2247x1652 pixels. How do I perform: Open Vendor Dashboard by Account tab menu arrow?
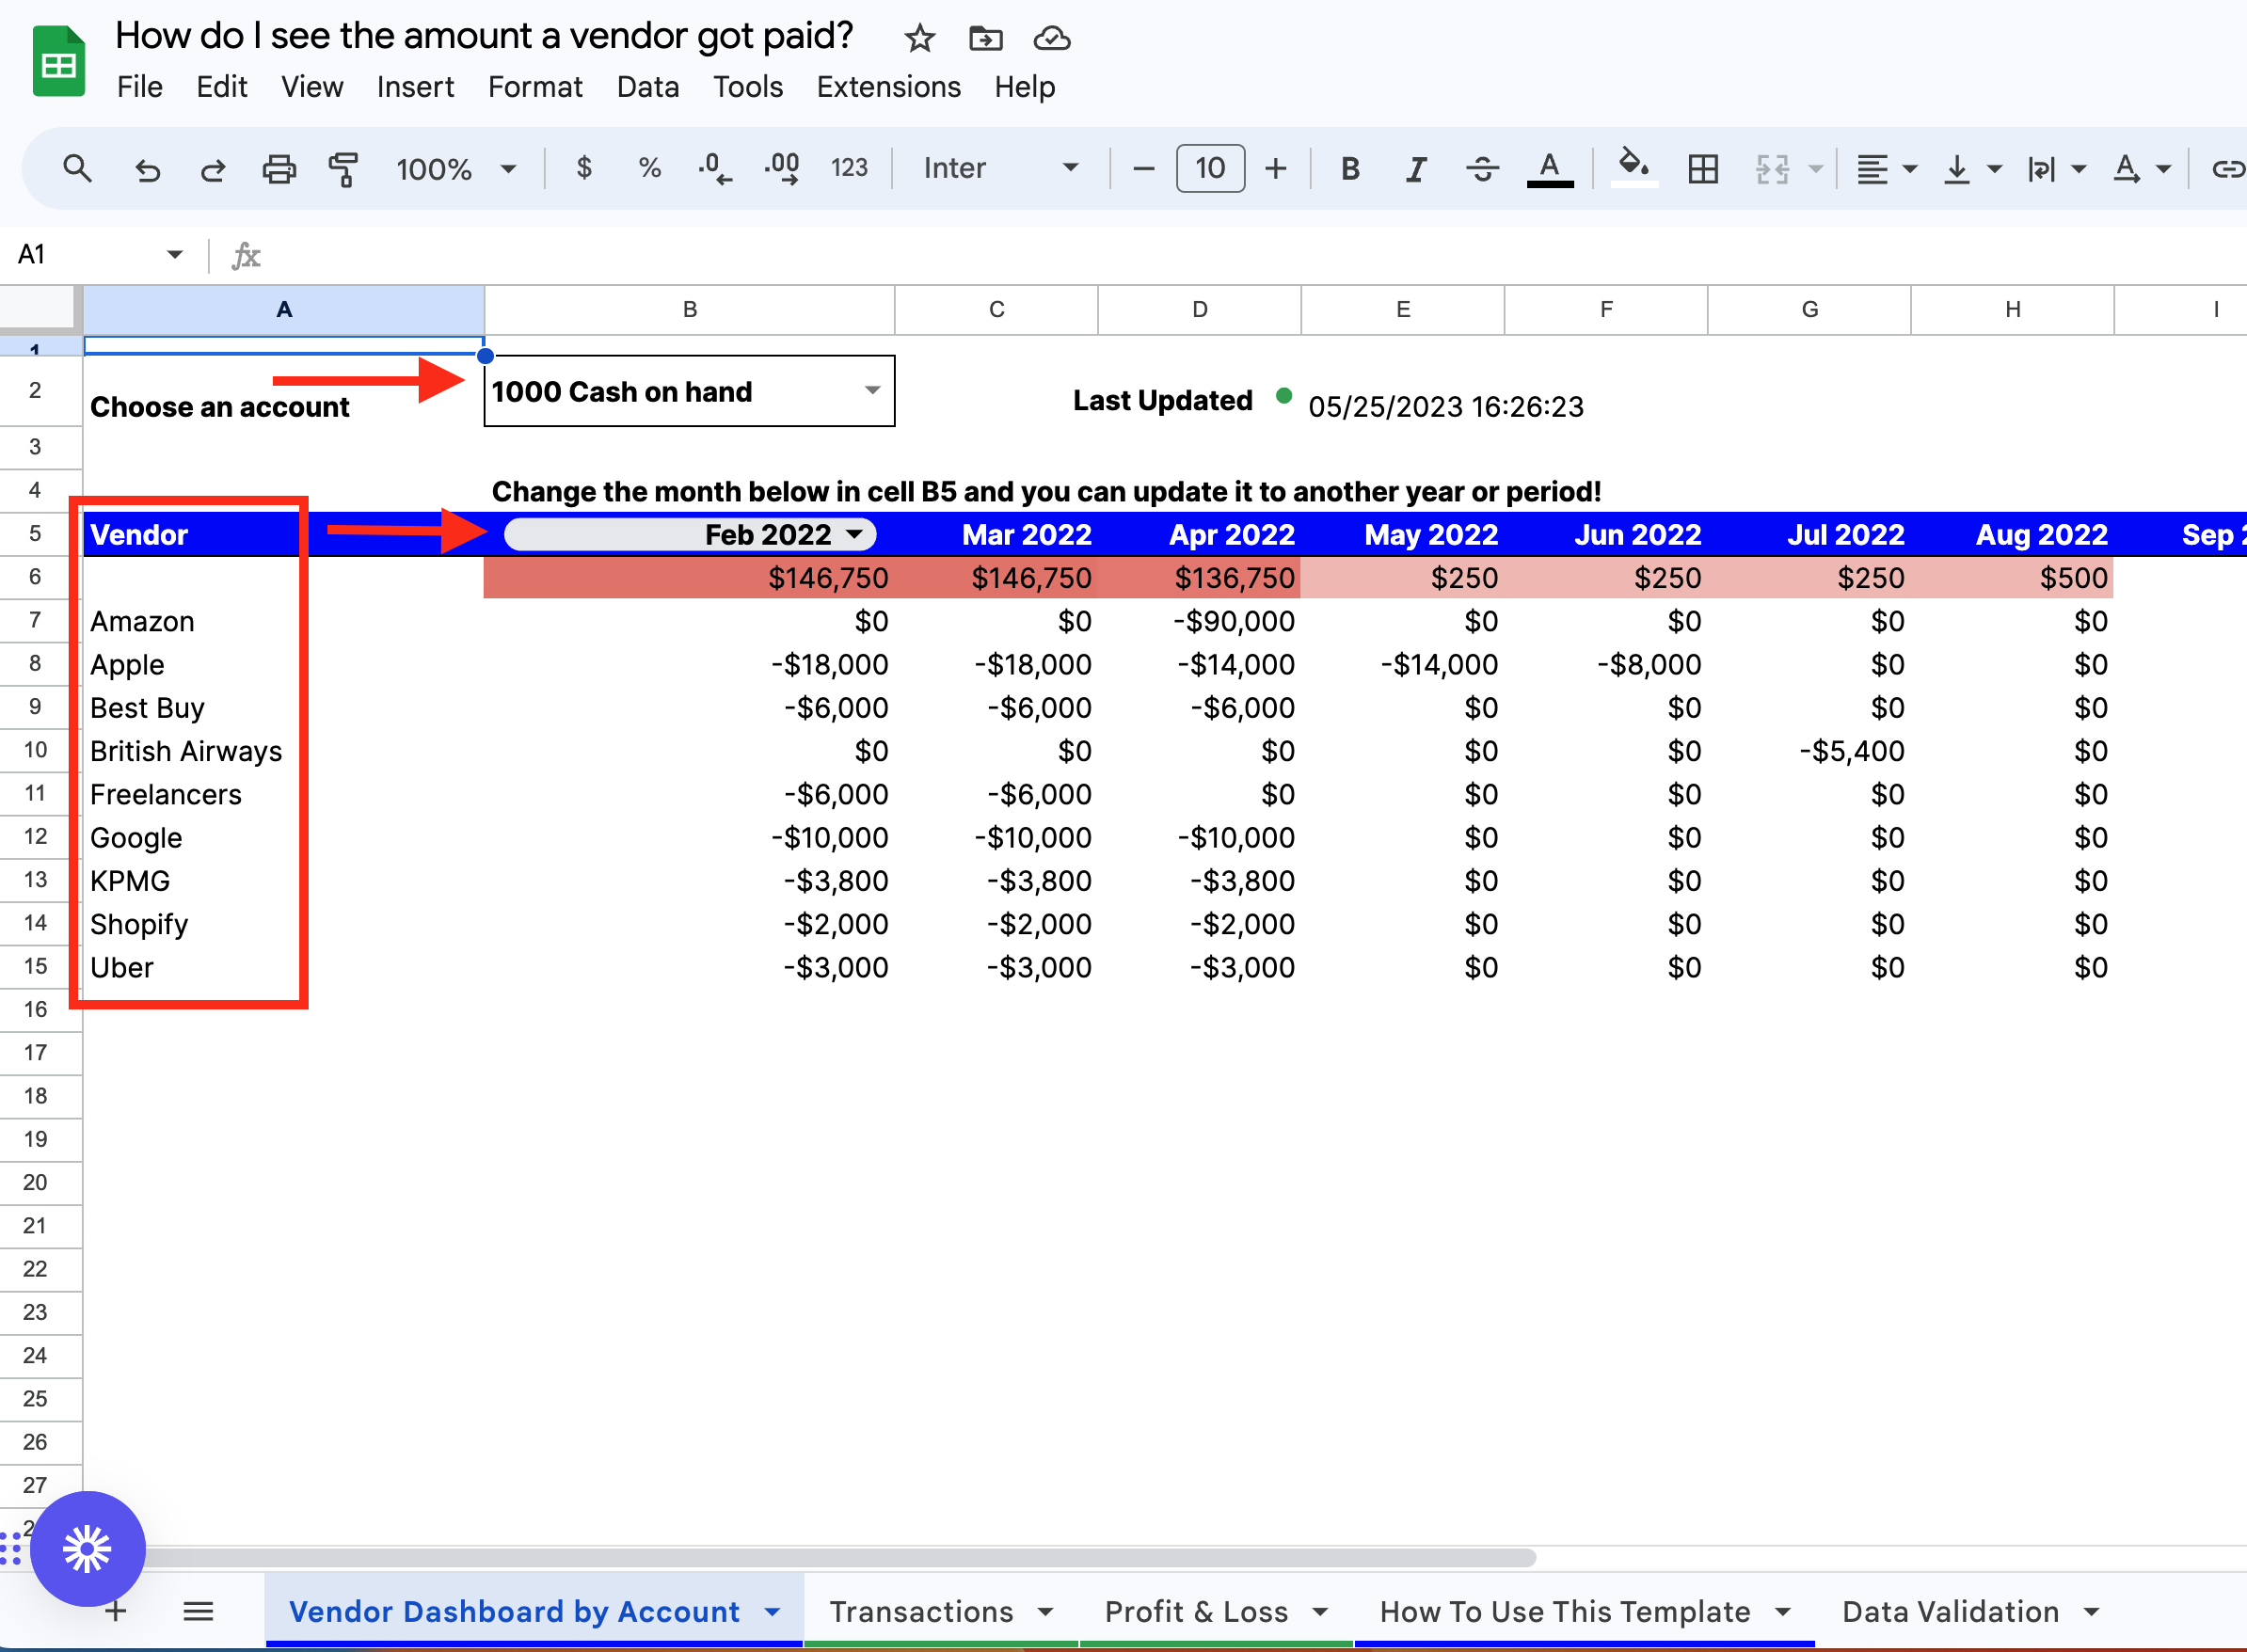click(x=772, y=1612)
